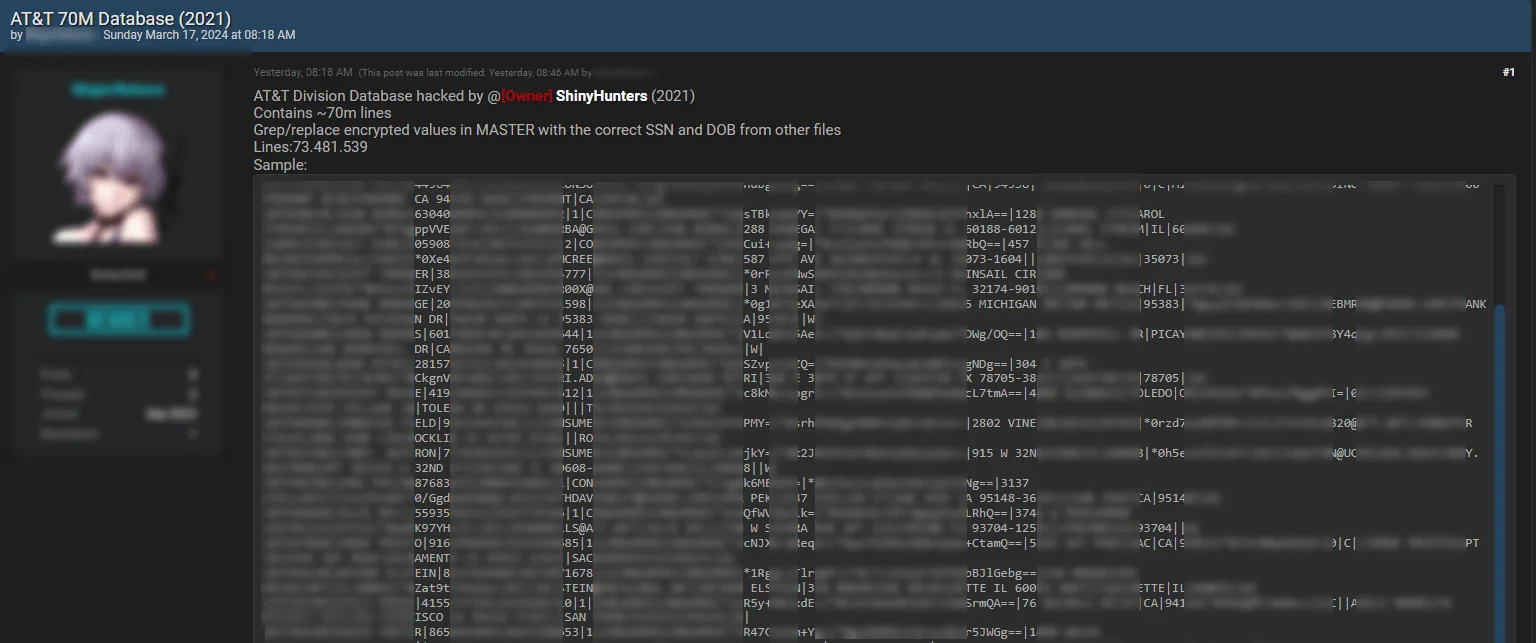Click thread title AT&T 70M Database (2021)

pos(120,18)
